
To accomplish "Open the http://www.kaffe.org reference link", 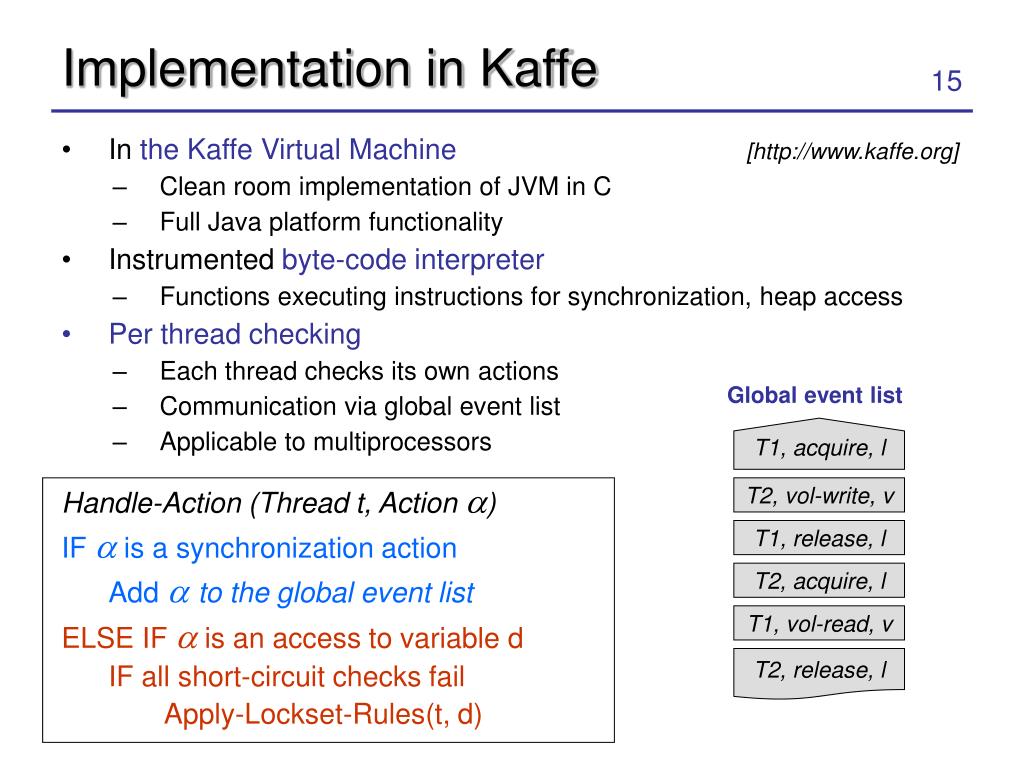I will (853, 152).
